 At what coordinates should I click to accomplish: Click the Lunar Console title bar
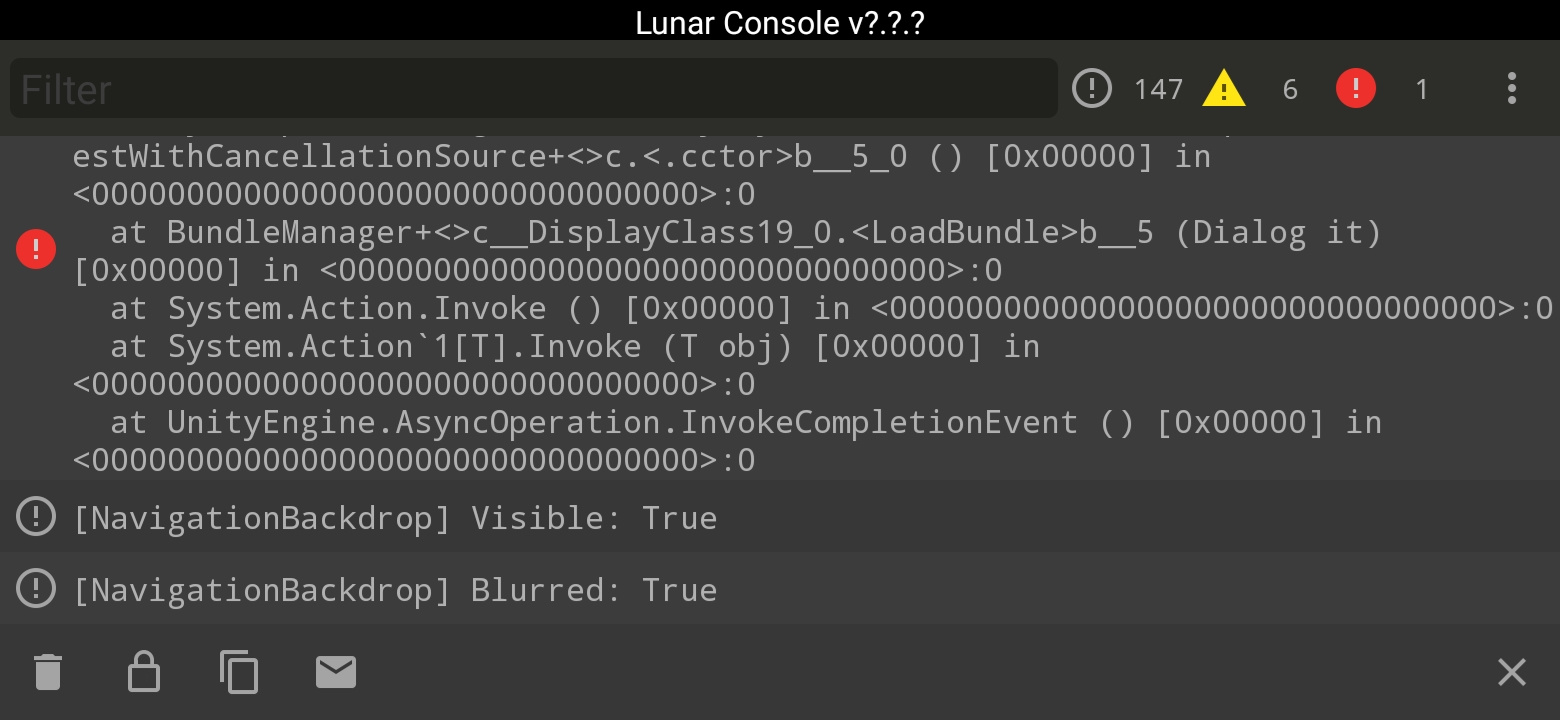tap(780, 21)
